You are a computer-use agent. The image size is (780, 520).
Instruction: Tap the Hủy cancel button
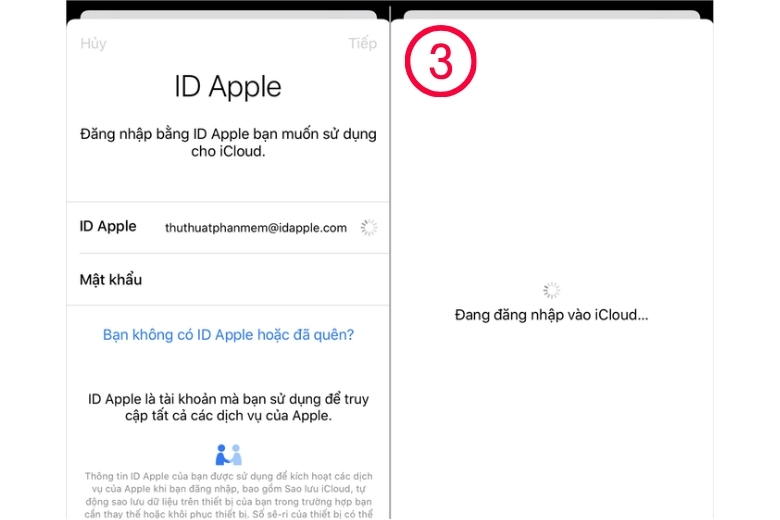click(x=93, y=44)
